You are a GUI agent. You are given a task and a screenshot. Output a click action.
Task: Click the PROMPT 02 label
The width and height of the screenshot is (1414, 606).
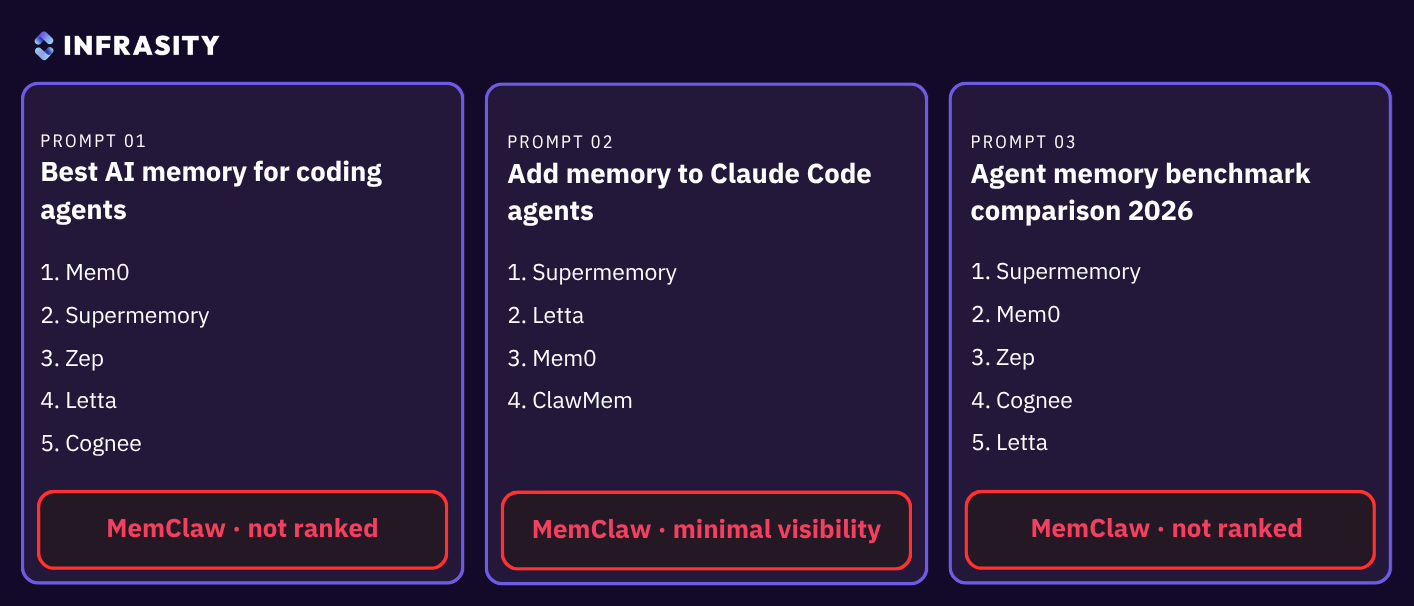coord(560,142)
